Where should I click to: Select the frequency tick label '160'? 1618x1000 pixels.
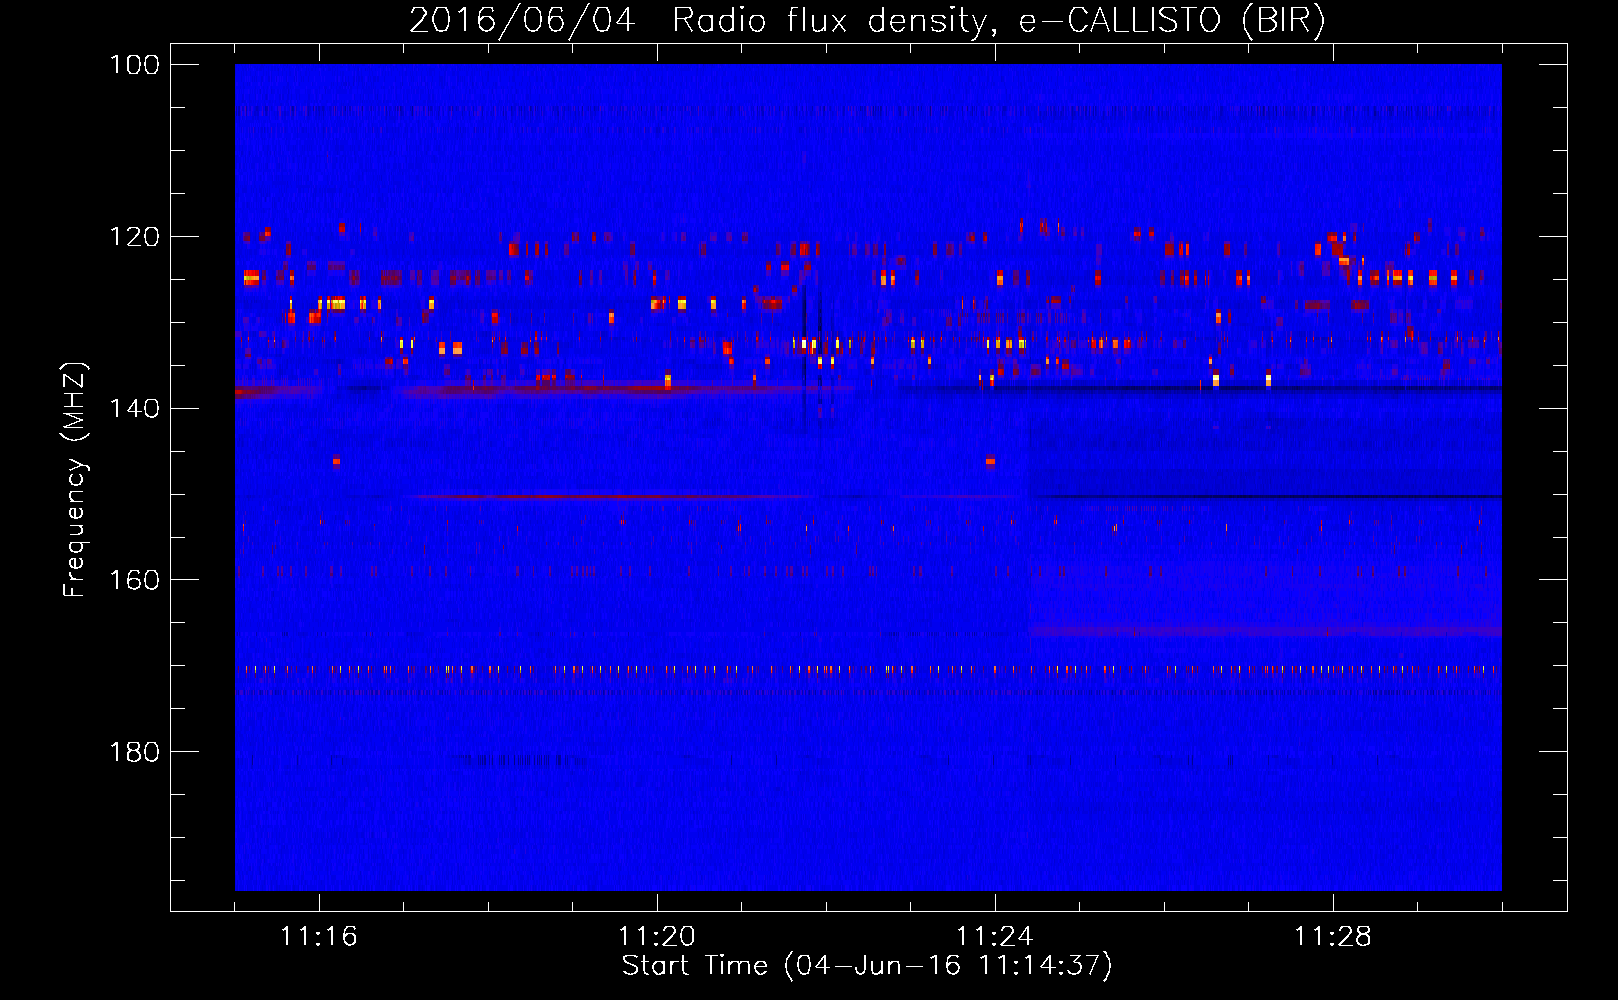coord(134,580)
